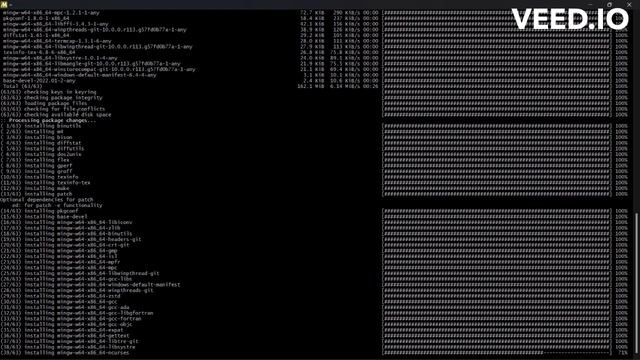Click 'installing mingw-w64-x86_64-ncurses' line
The height and width of the screenshot is (360, 640).
click(x=65, y=353)
